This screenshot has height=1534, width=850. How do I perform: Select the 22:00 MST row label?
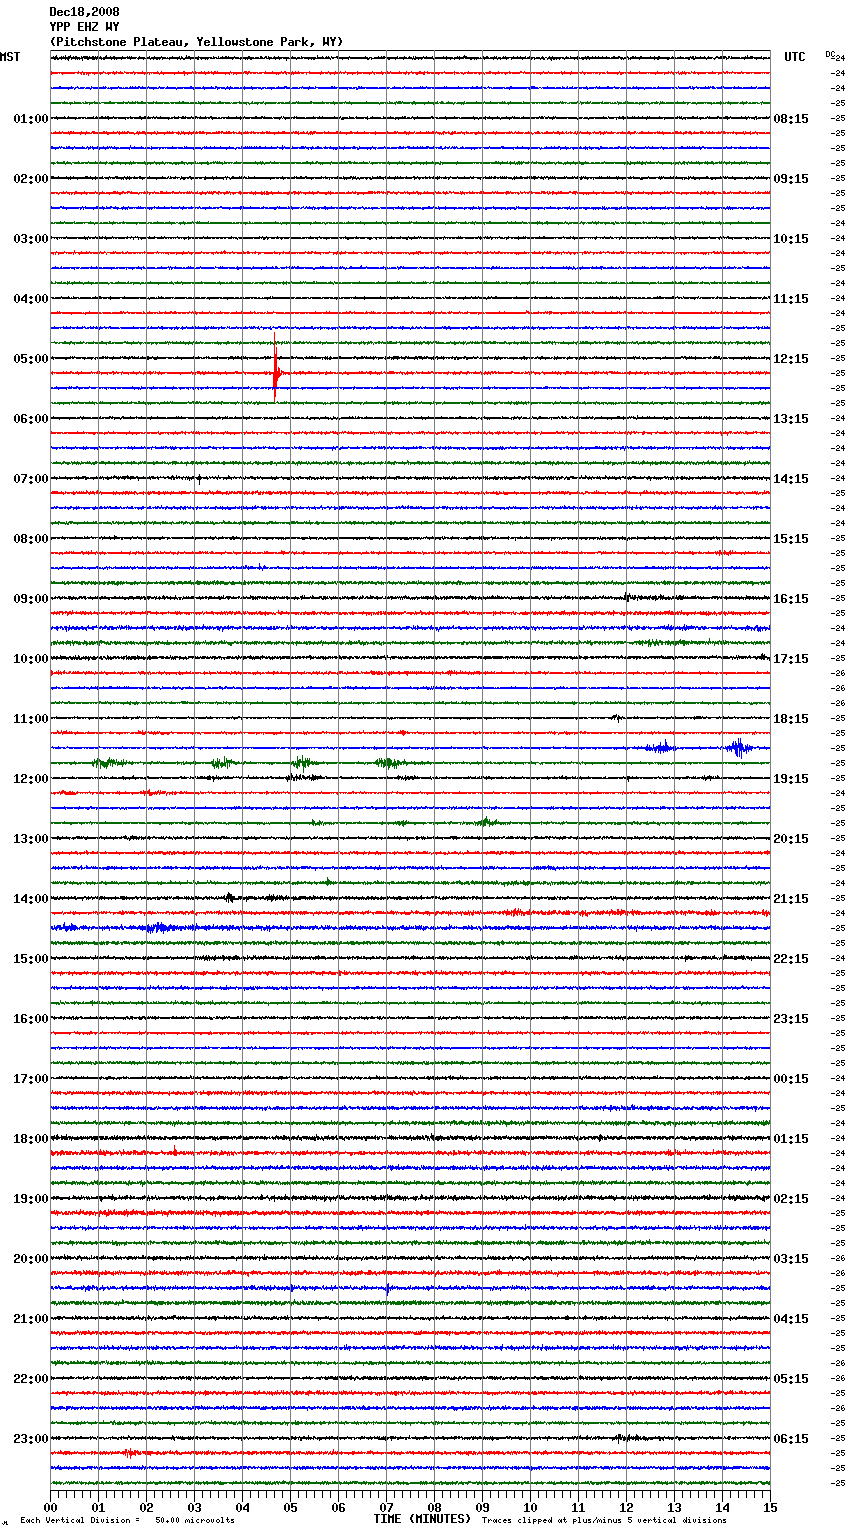click(31, 1379)
